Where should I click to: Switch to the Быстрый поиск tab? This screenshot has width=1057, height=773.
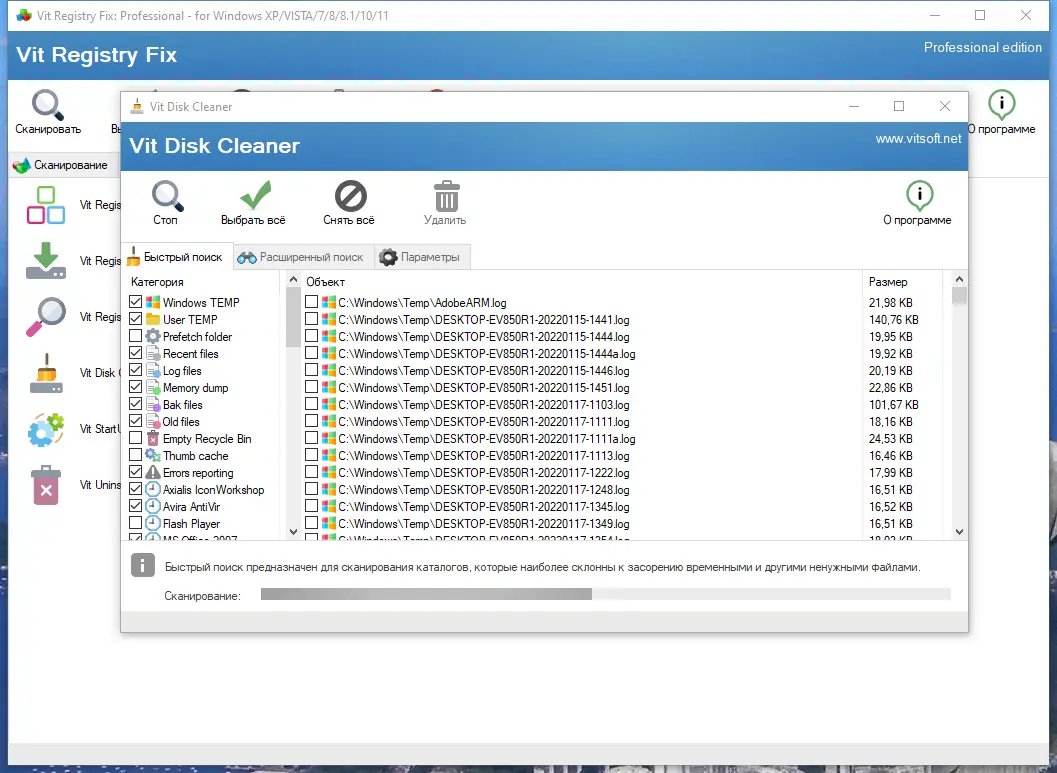click(x=178, y=257)
